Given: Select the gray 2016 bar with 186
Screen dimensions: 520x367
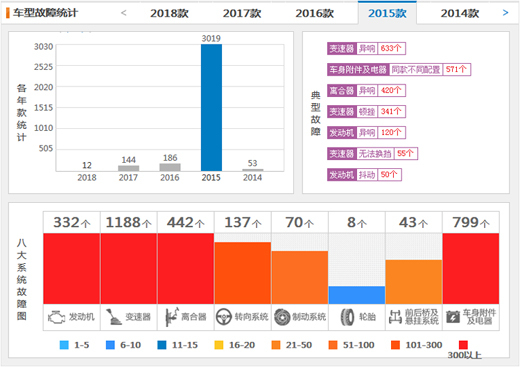Looking at the screenshot, I should coord(170,167).
